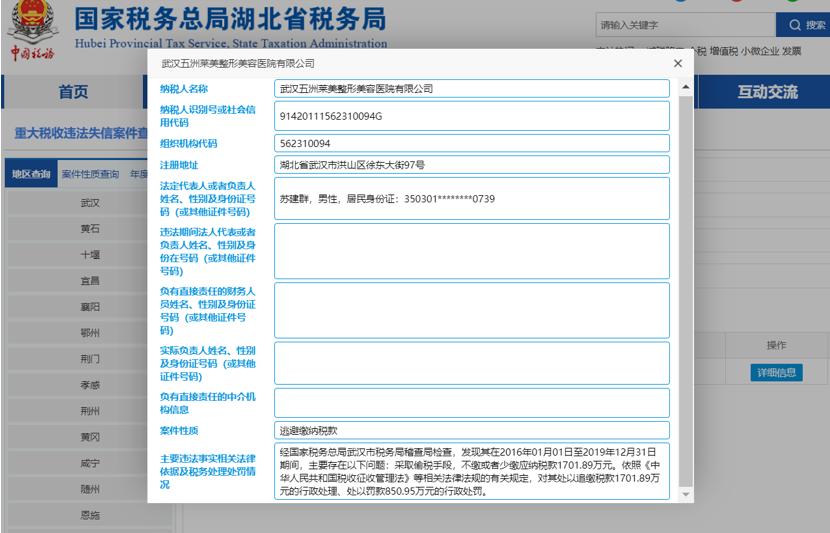Choose 鄂州 in the region list

point(90,333)
